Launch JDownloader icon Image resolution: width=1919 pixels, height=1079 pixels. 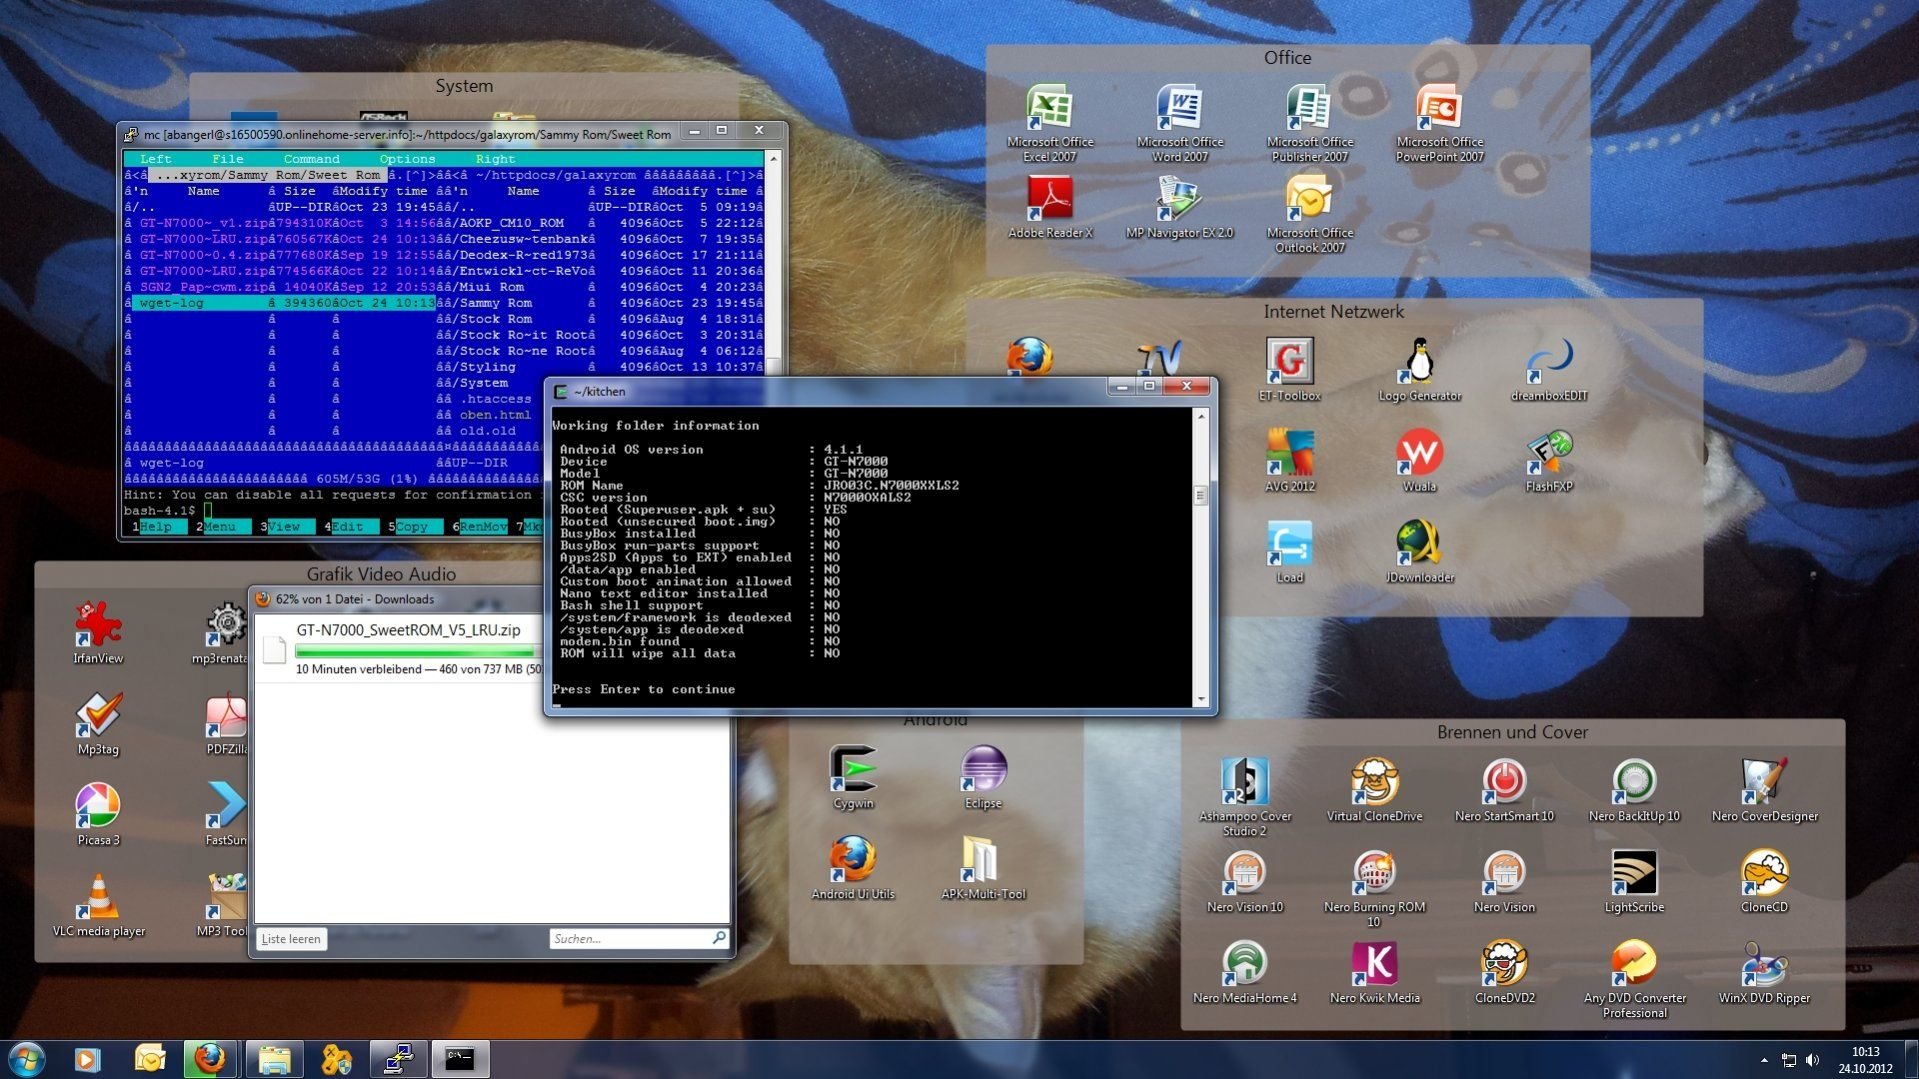1419,551
